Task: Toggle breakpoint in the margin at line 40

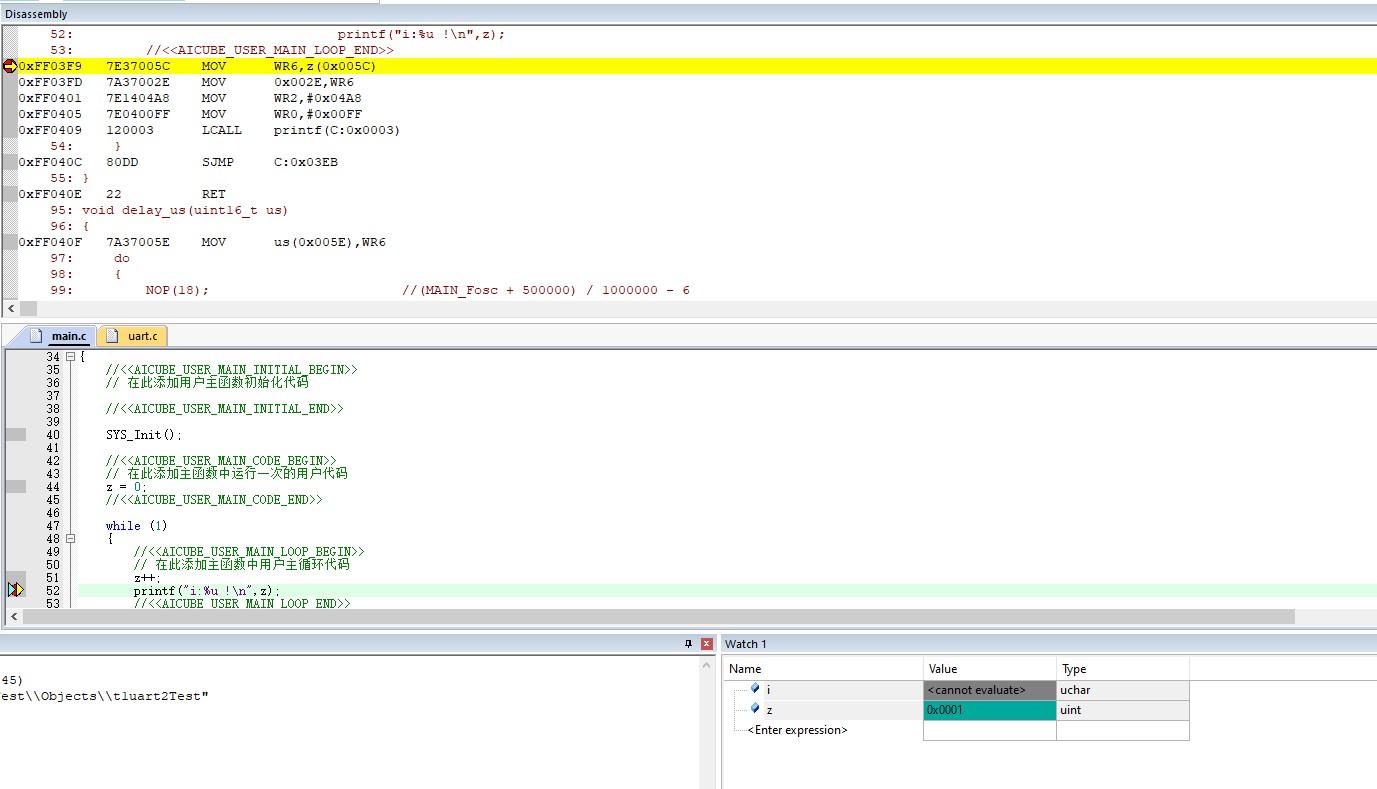Action: (15, 435)
